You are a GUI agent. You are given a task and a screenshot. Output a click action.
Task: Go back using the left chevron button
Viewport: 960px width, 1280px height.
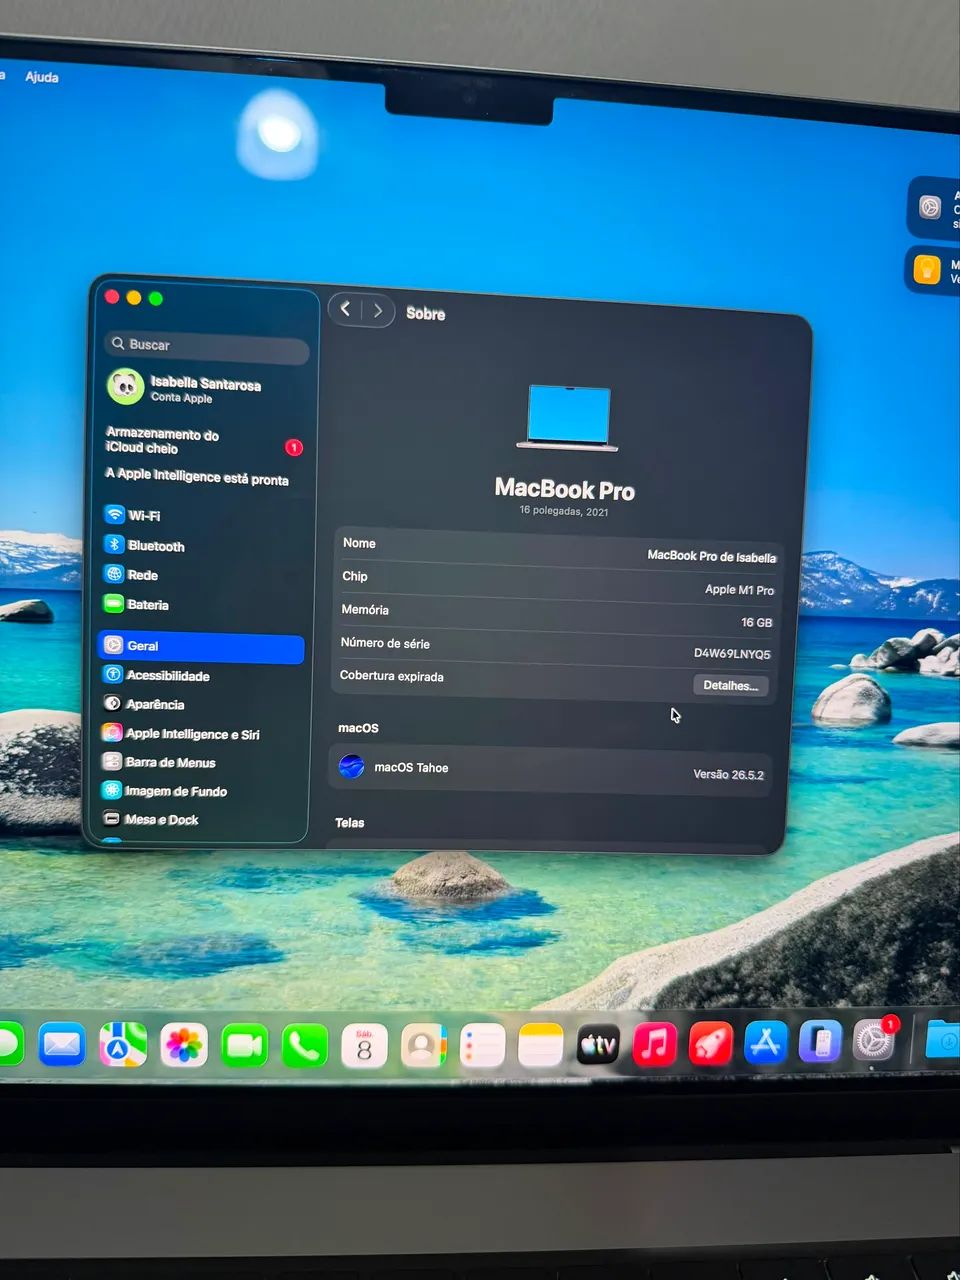tap(345, 309)
